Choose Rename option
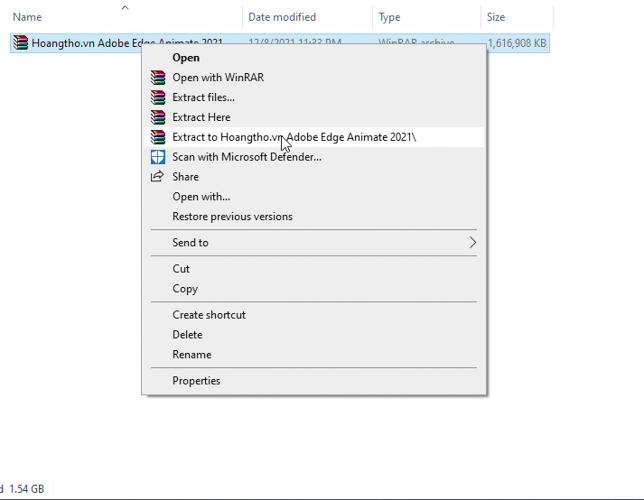This screenshot has width=644, height=500. [x=314, y=355]
